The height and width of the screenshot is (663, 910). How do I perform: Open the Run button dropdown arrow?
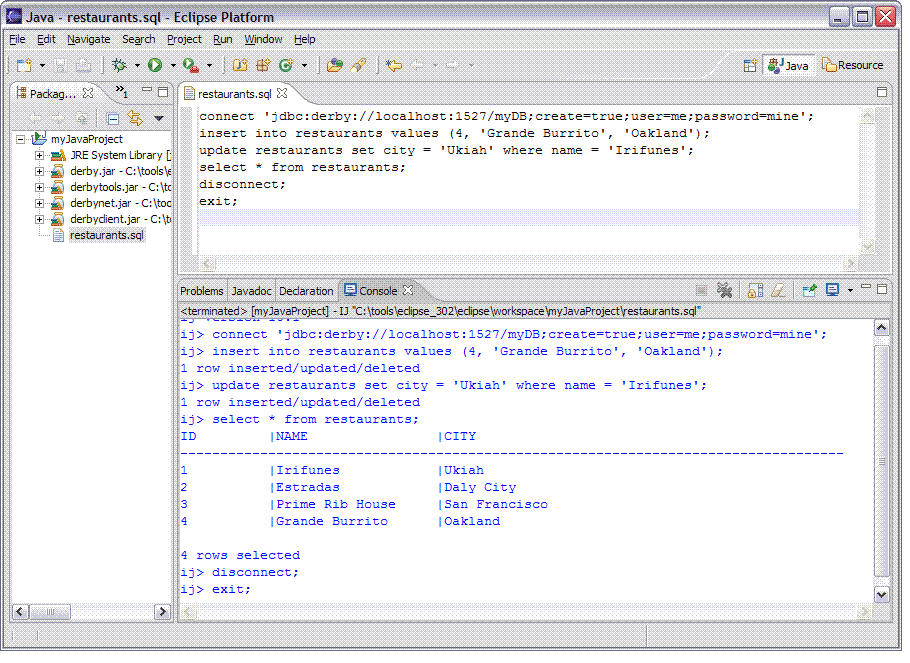172,66
